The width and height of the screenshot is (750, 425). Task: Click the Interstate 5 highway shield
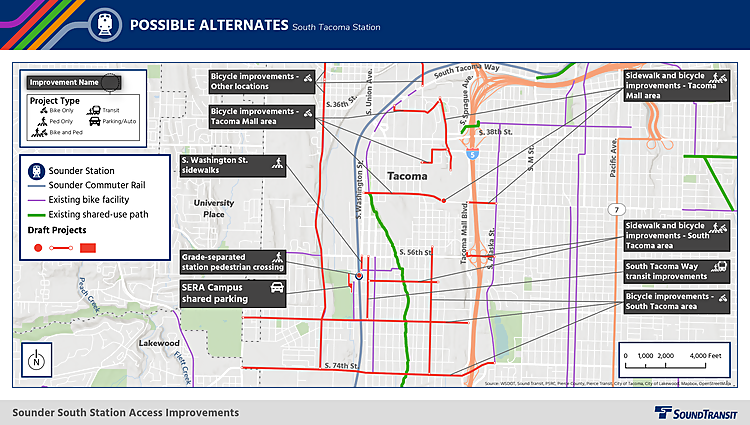click(x=469, y=154)
